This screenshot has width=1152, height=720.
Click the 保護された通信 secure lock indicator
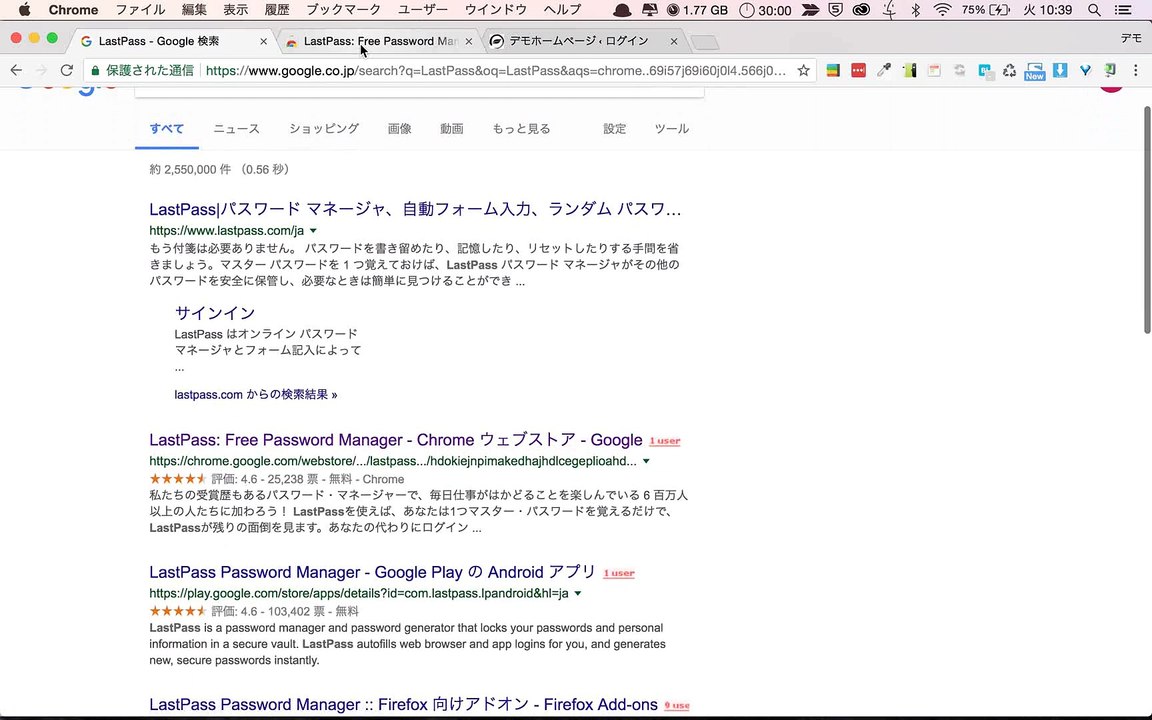(x=143, y=71)
